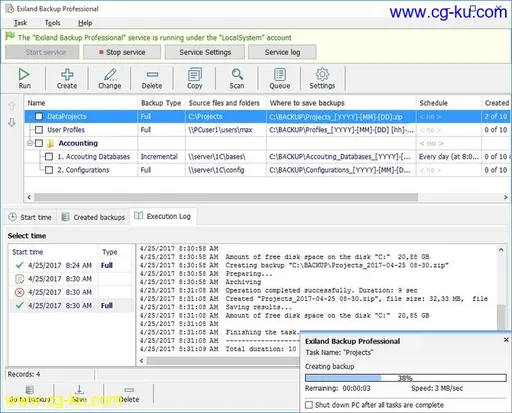Click the Save log icon
The height and width of the screenshot is (413, 512).
(79, 389)
